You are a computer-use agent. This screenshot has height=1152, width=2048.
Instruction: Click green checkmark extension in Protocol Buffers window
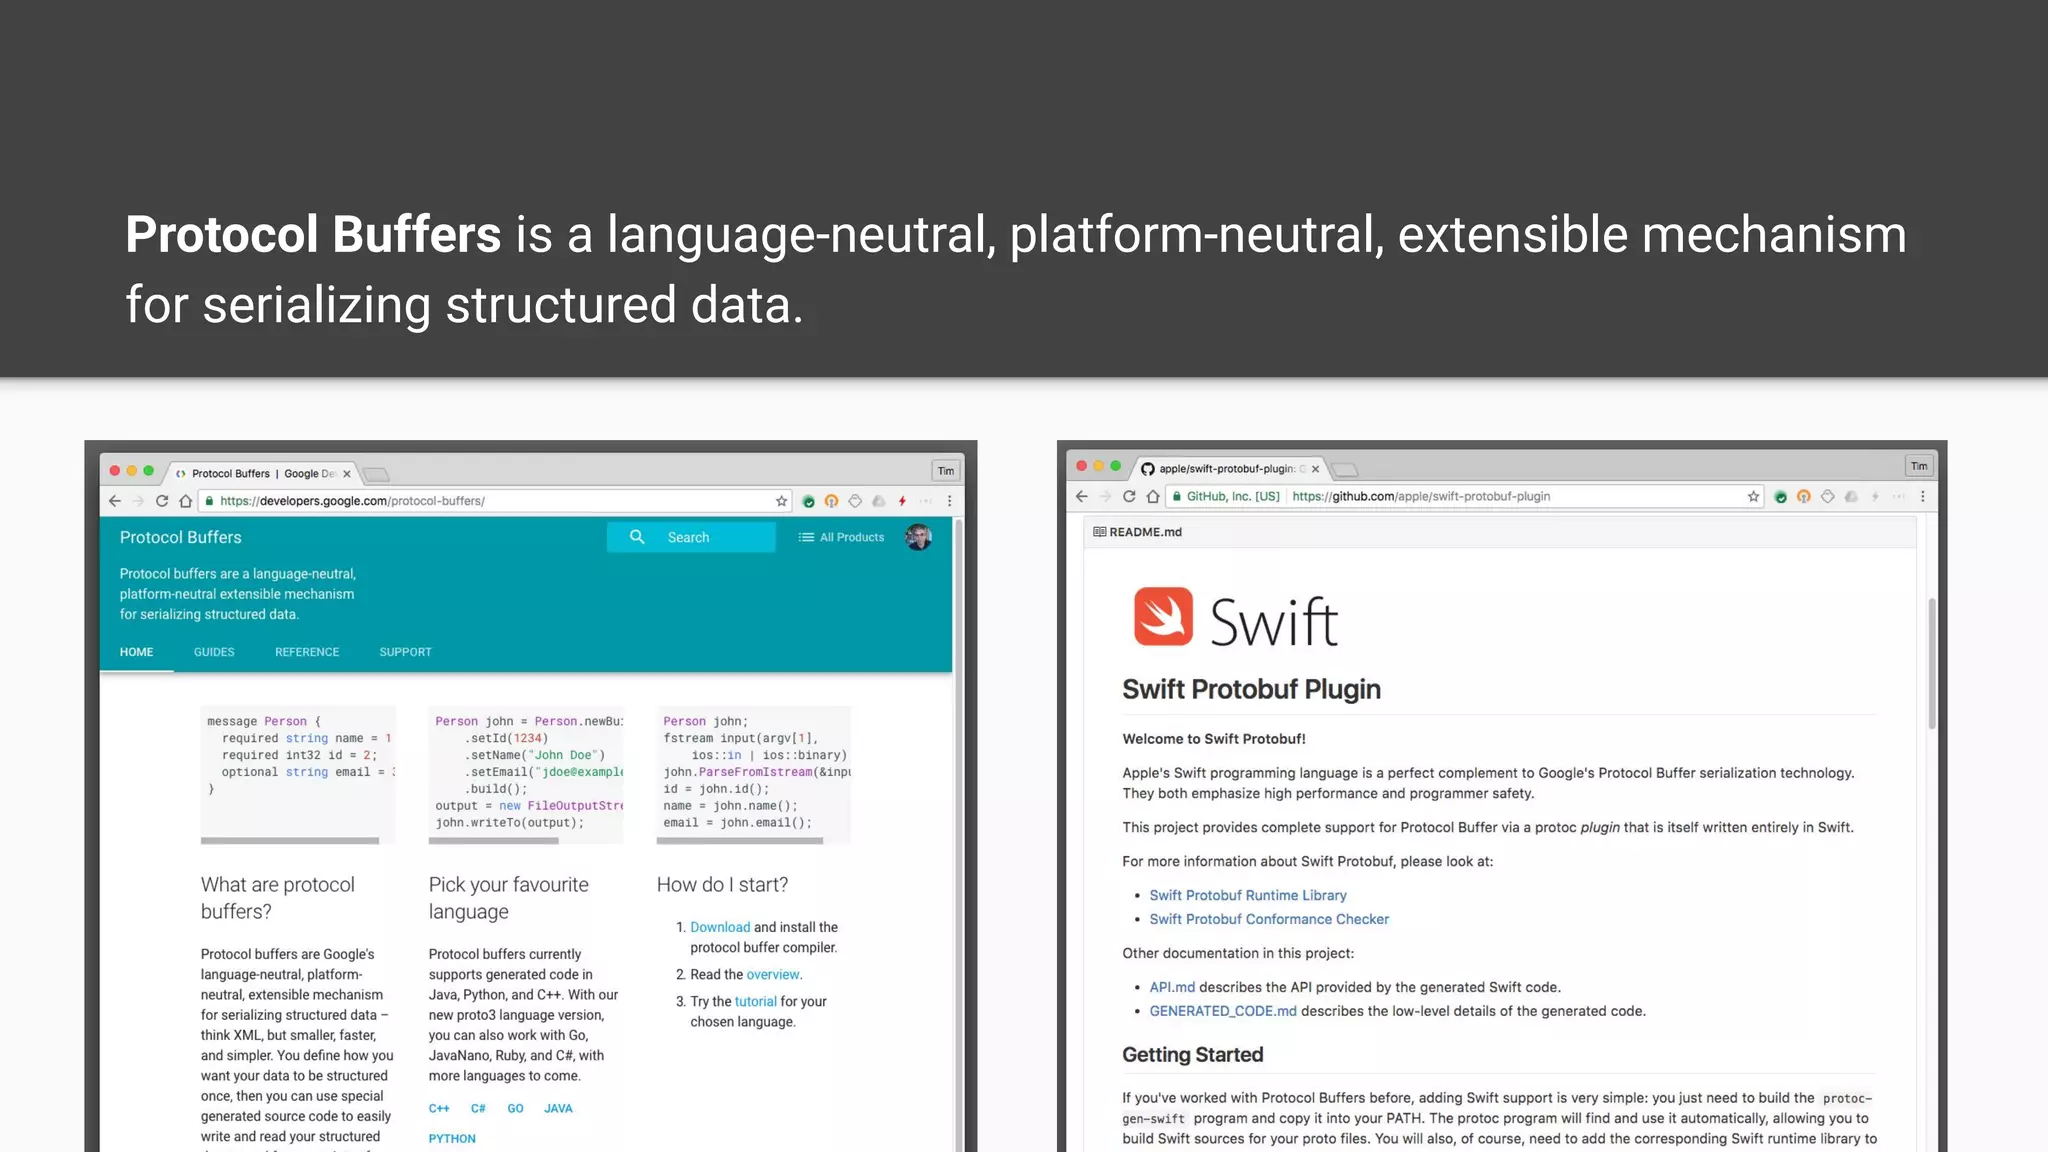(x=808, y=501)
